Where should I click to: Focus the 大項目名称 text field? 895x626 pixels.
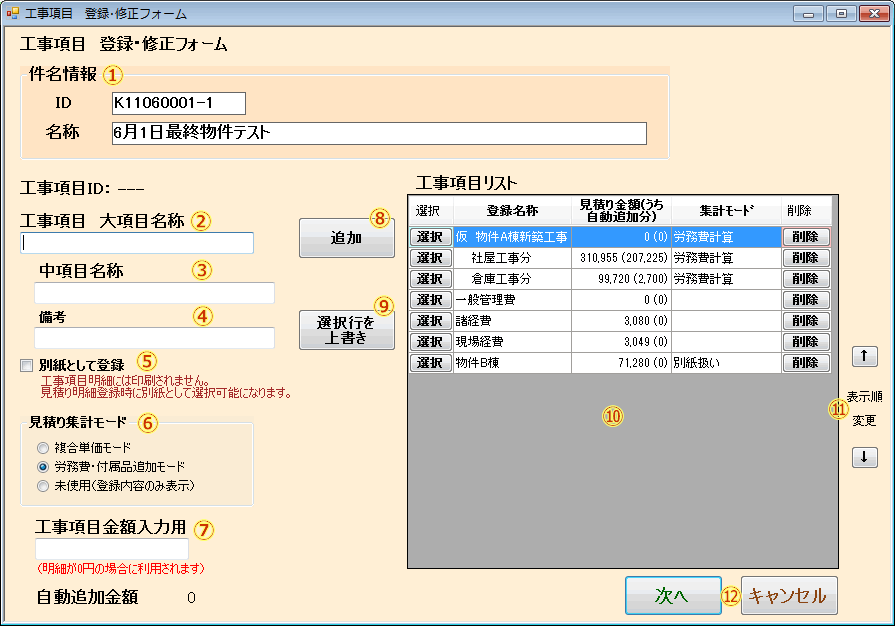point(137,243)
